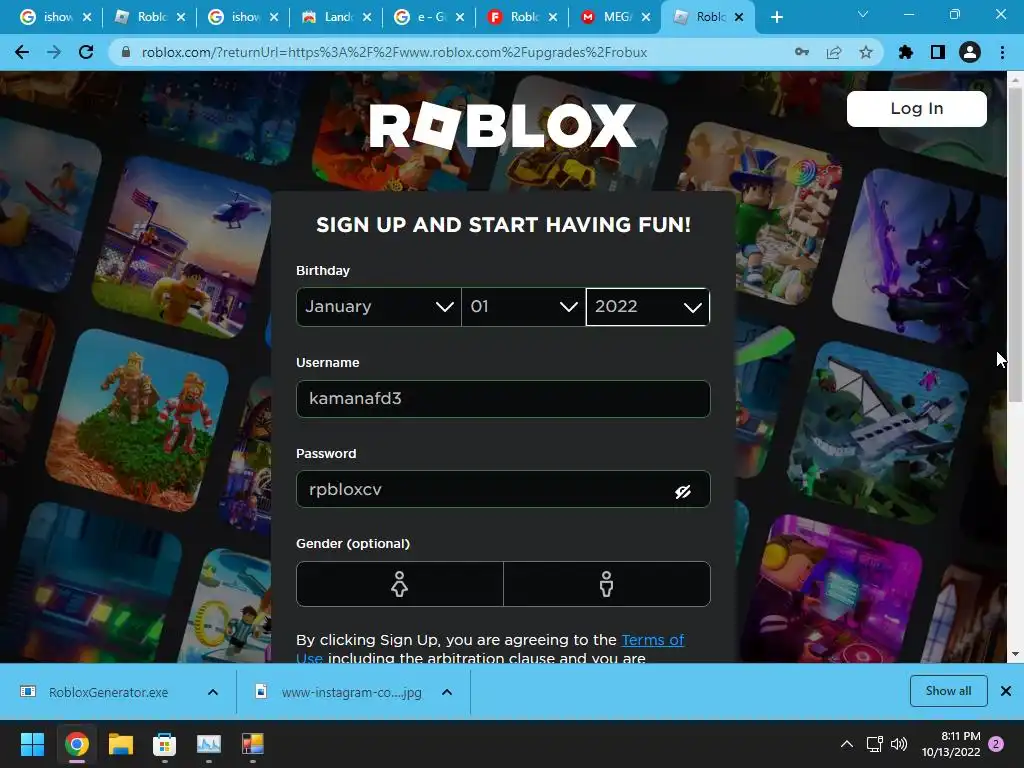Click the Username input field
The width and height of the screenshot is (1024, 768).
pos(503,399)
